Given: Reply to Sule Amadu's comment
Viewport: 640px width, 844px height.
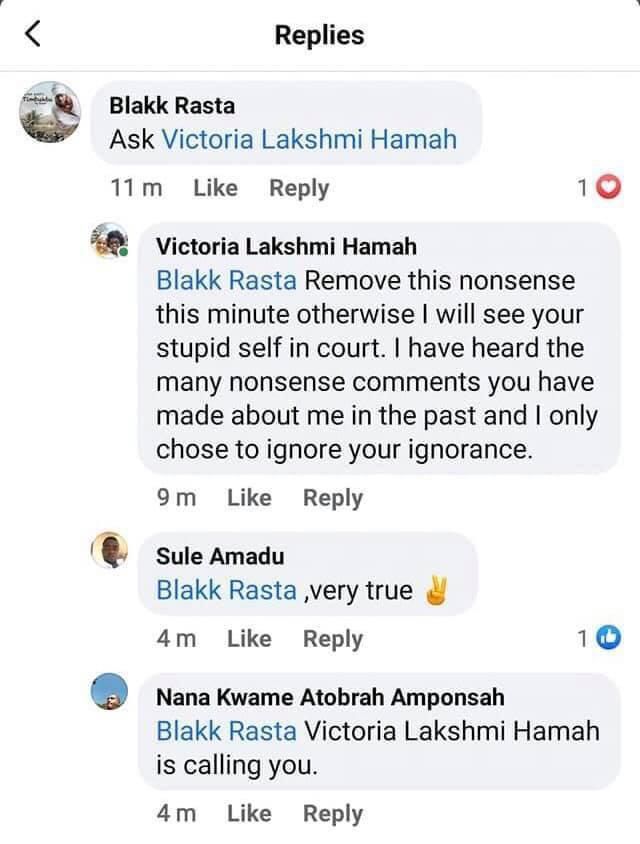Looking at the screenshot, I should tap(333, 639).
